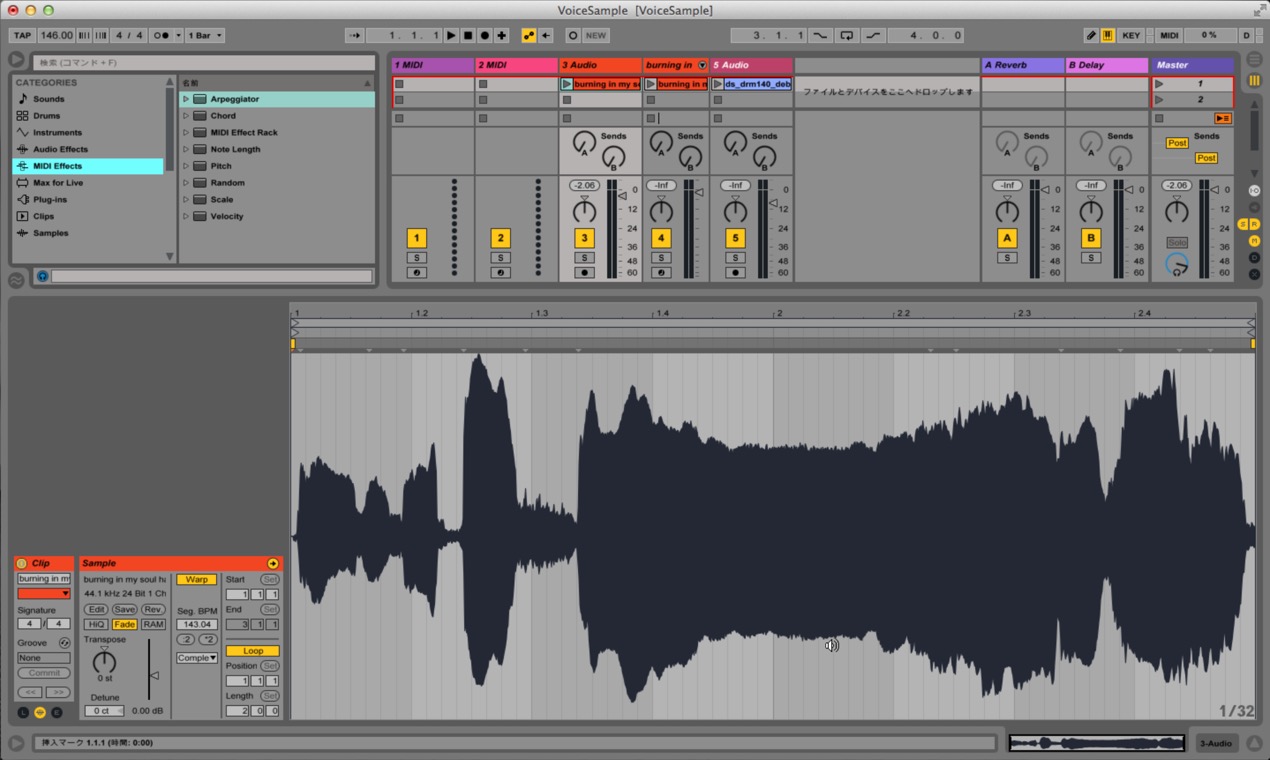The height and width of the screenshot is (760, 1270).
Task: Solo track 5 Audio
Action: 736,258
